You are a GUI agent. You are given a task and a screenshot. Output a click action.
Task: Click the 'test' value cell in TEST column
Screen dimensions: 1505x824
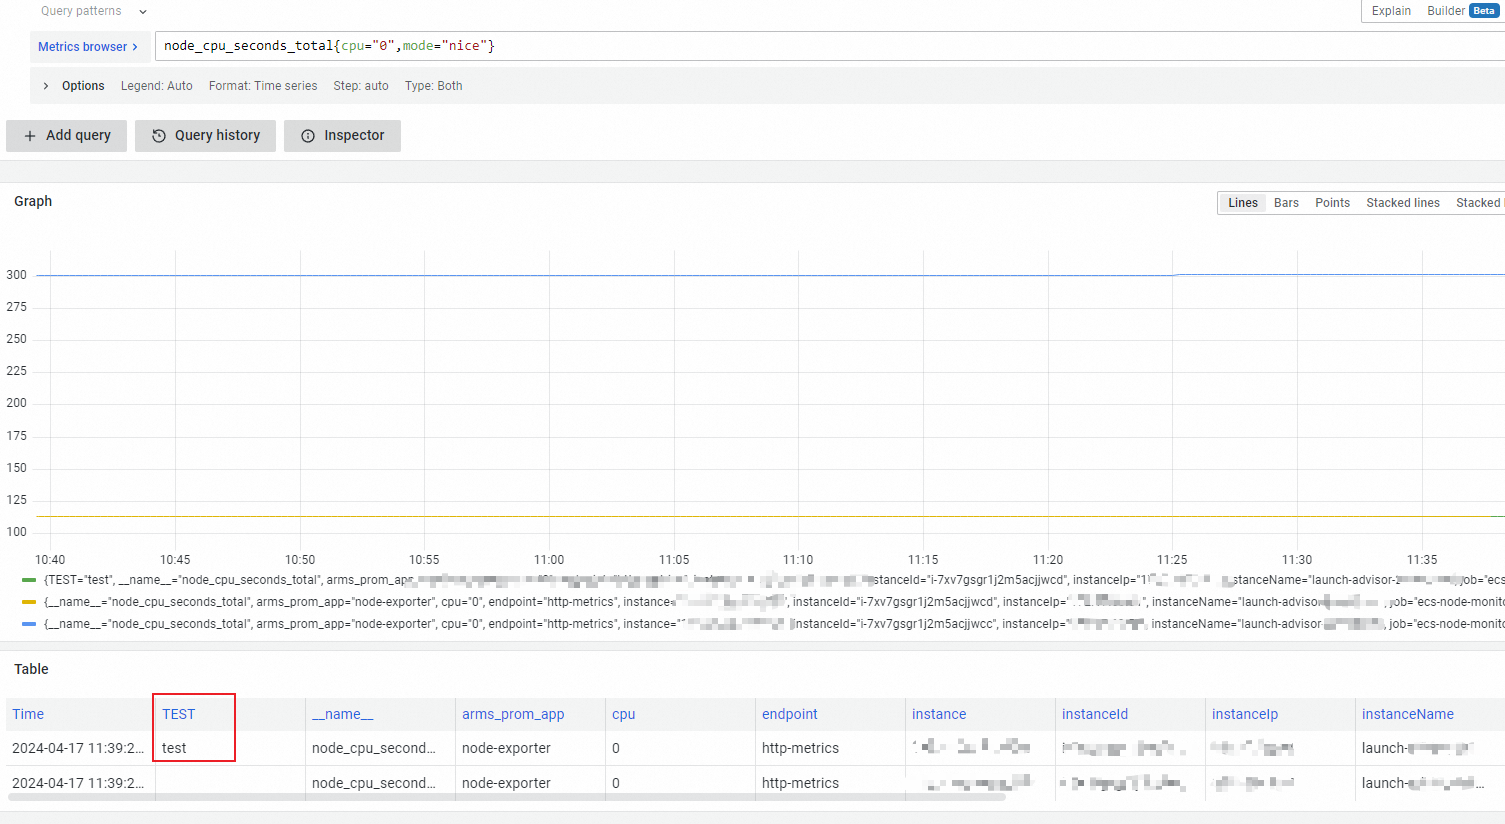[x=174, y=748]
